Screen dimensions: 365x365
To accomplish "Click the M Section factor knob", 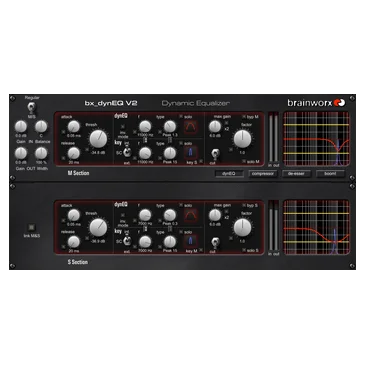I will tap(242, 139).
